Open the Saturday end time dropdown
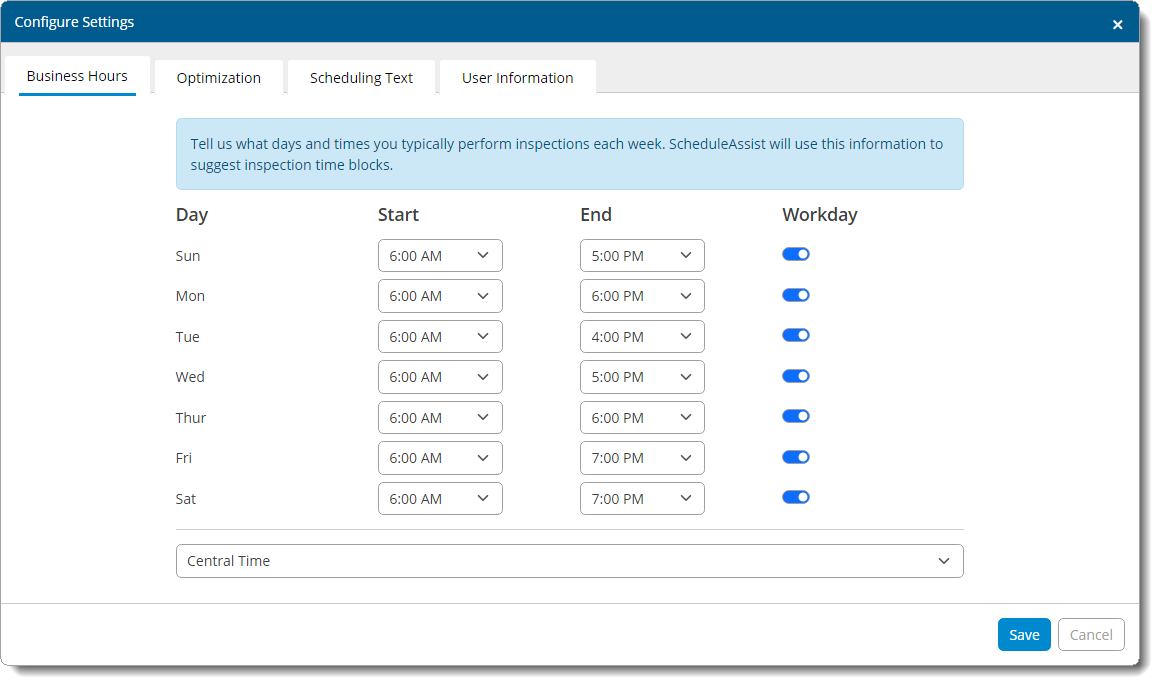Image resolution: width=1160 pixels, height=686 pixels. [642, 499]
